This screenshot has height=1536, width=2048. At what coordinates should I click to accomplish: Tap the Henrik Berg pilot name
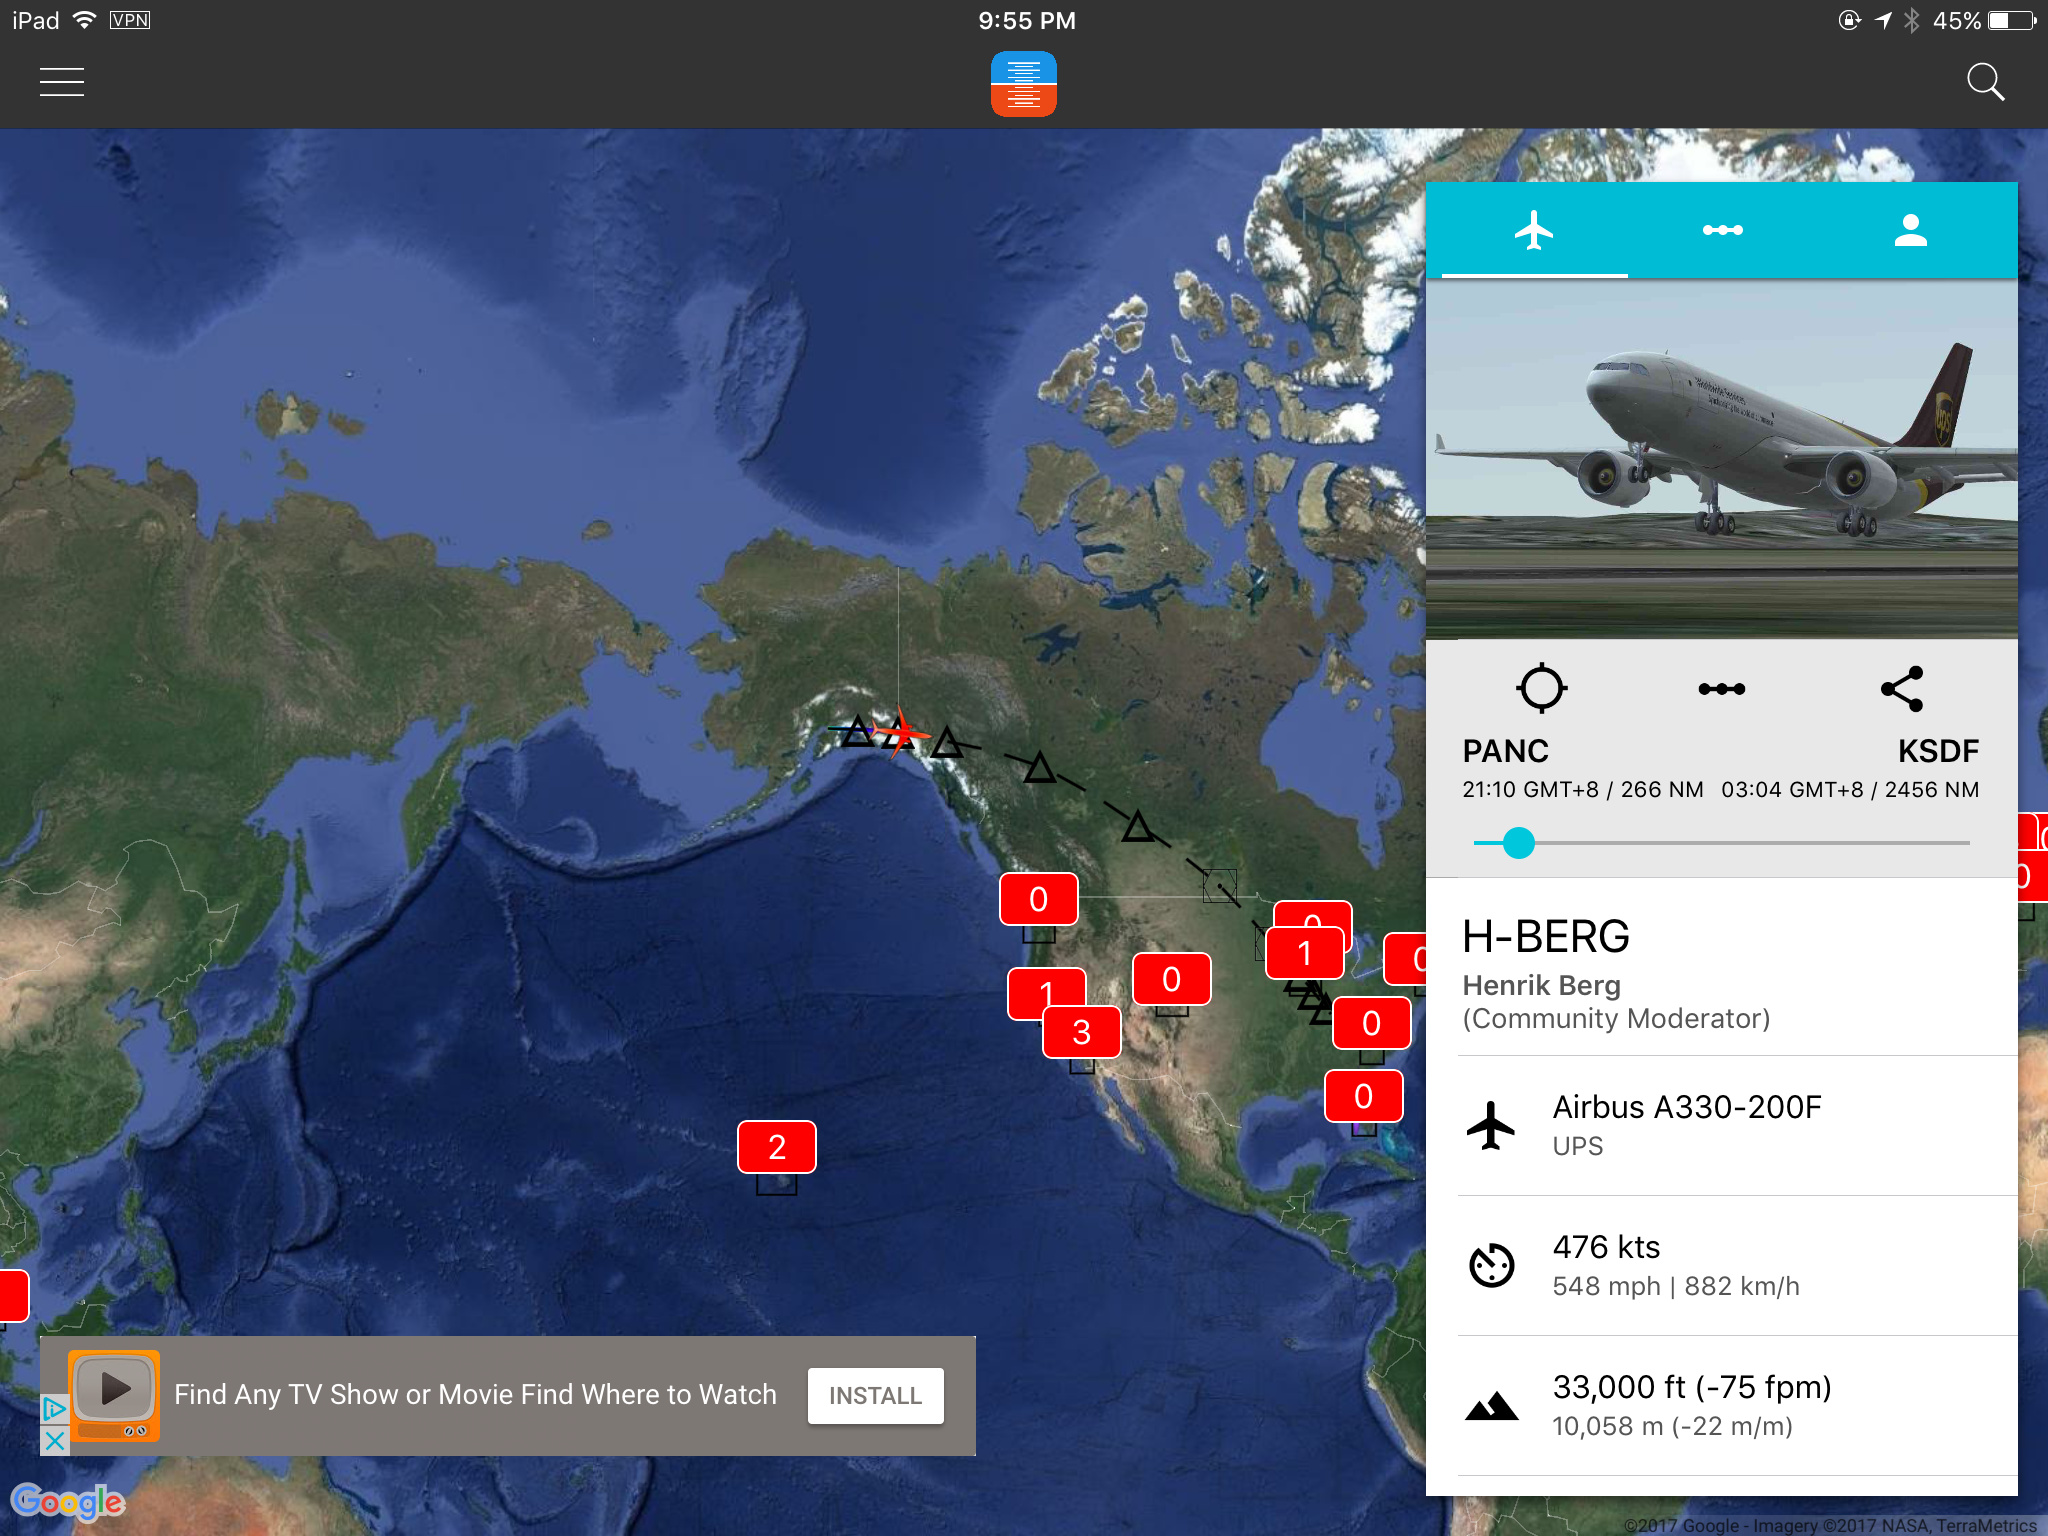click(x=1541, y=985)
